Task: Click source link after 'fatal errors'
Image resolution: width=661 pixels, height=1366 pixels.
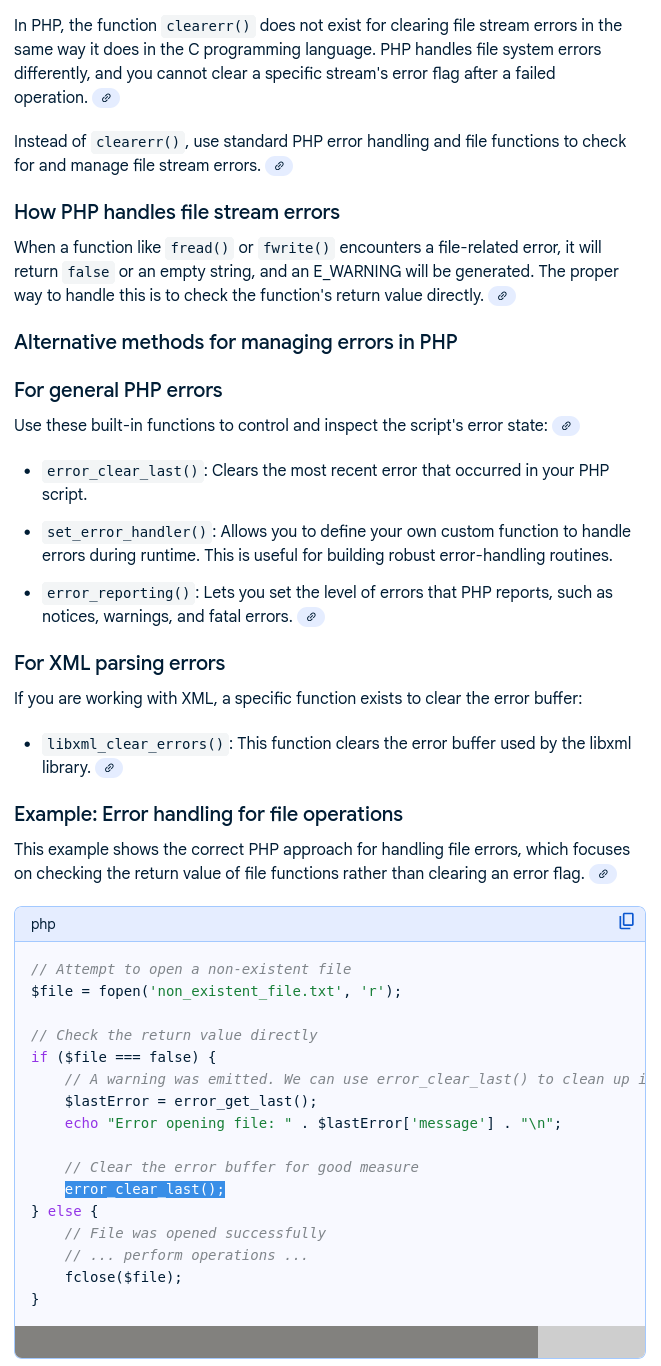Action: point(311,617)
